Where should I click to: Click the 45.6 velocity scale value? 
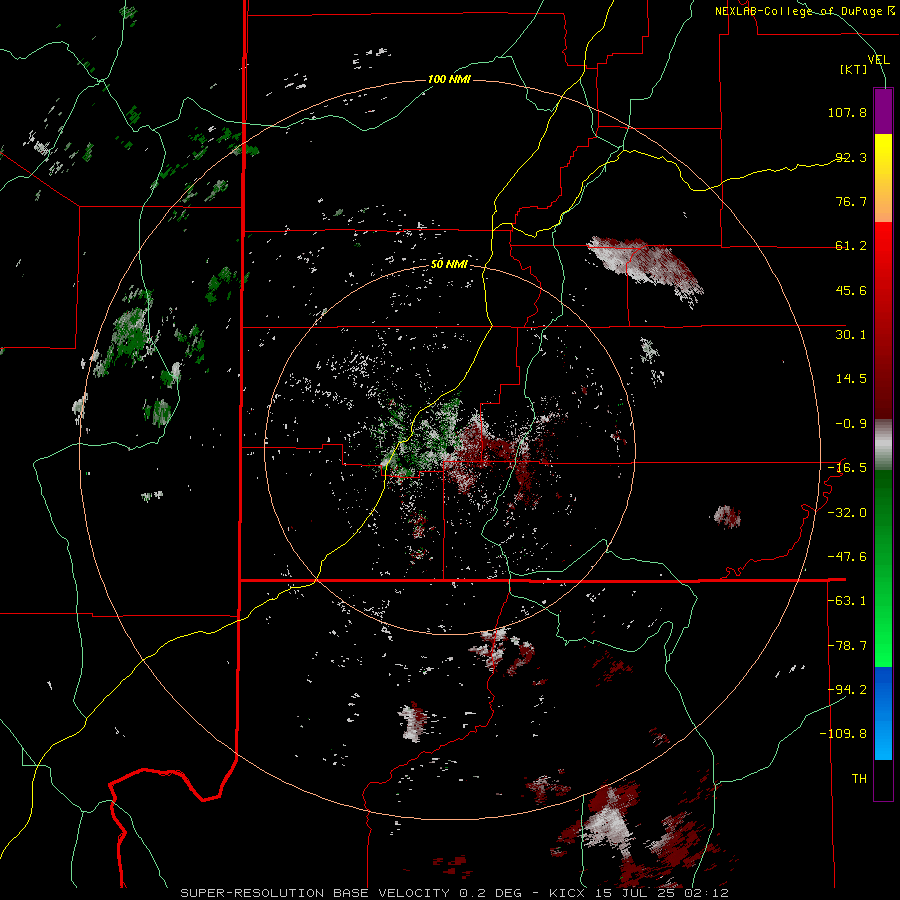pos(851,290)
